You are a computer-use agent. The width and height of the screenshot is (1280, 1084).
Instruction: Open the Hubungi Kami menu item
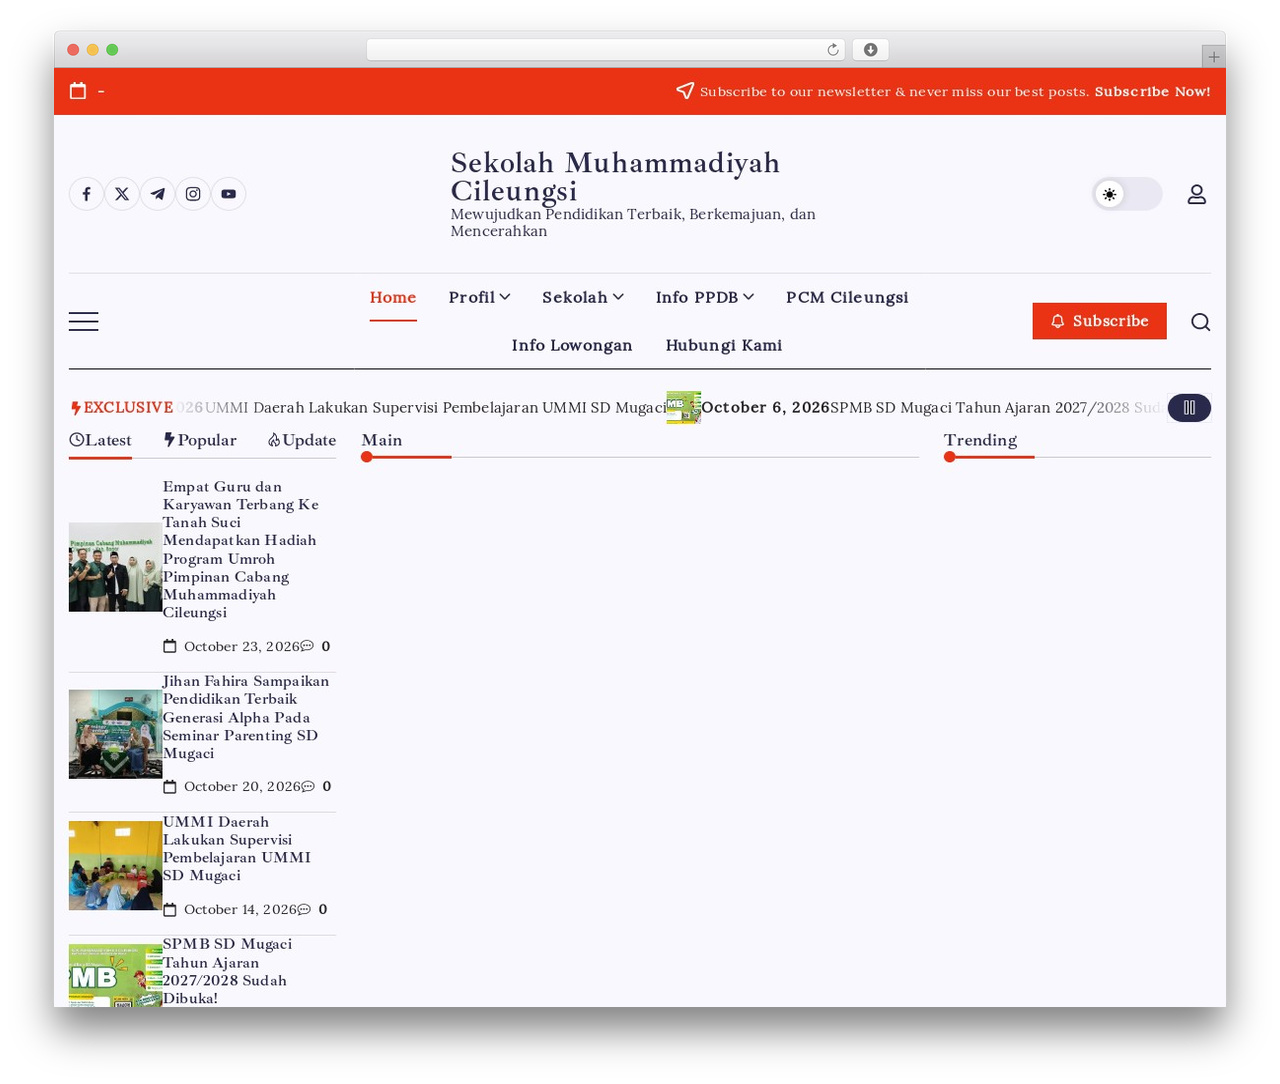click(724, 345)
